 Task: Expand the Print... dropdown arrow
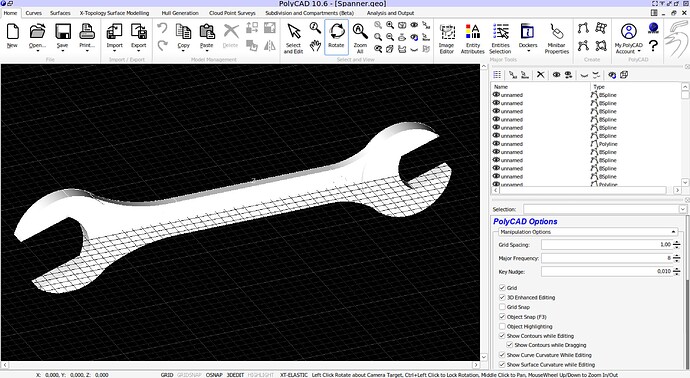(x=87, y=51)
